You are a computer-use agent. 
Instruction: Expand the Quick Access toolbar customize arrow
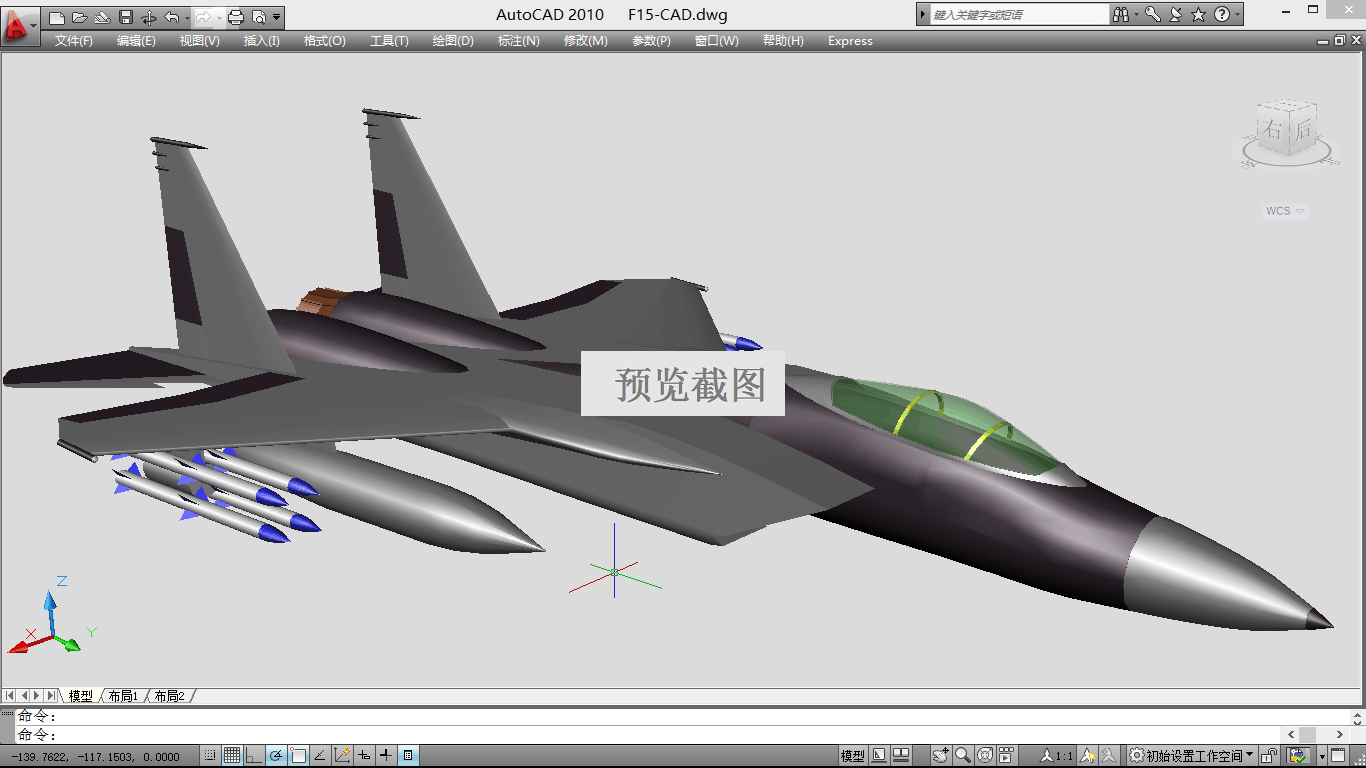[x=277, y=17]
